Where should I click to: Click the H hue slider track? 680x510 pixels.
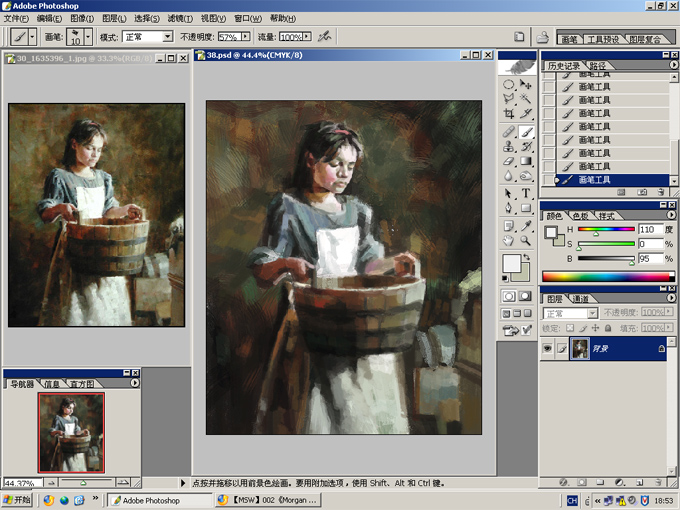(606, 229)
